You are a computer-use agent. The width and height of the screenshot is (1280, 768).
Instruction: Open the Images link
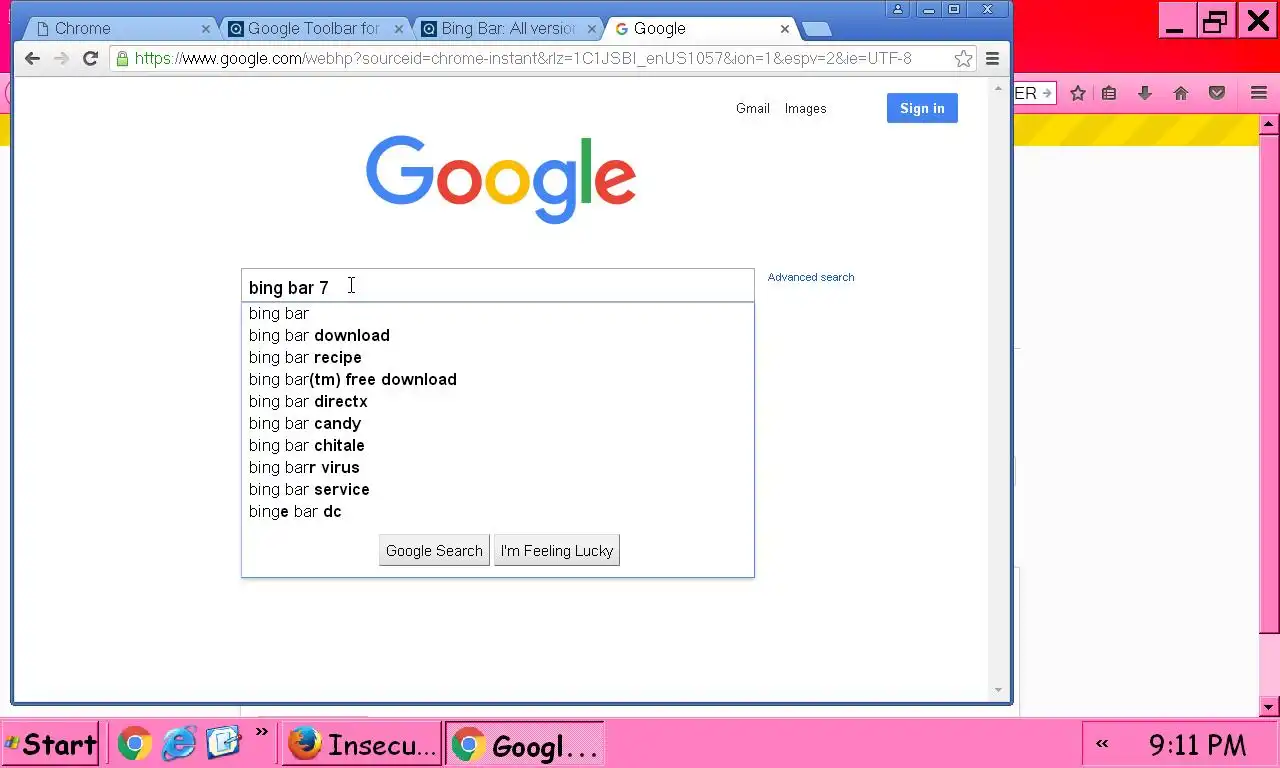[x=805, y=108]
